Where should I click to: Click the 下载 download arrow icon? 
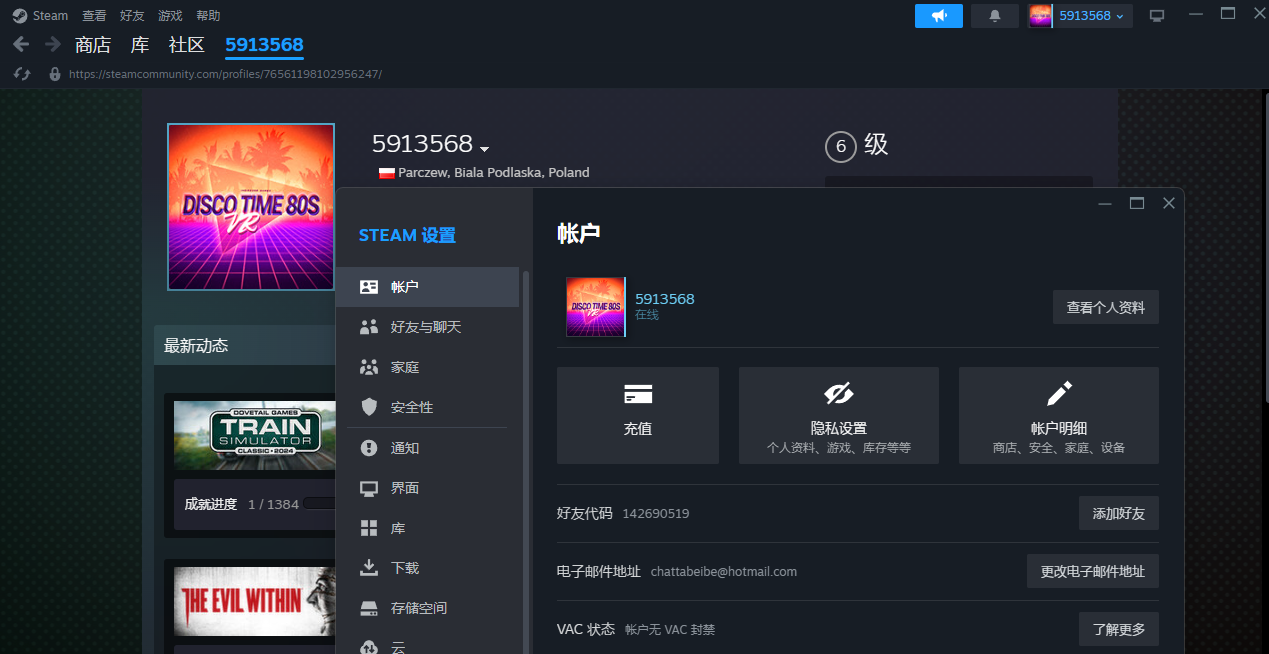click(369, 568)
